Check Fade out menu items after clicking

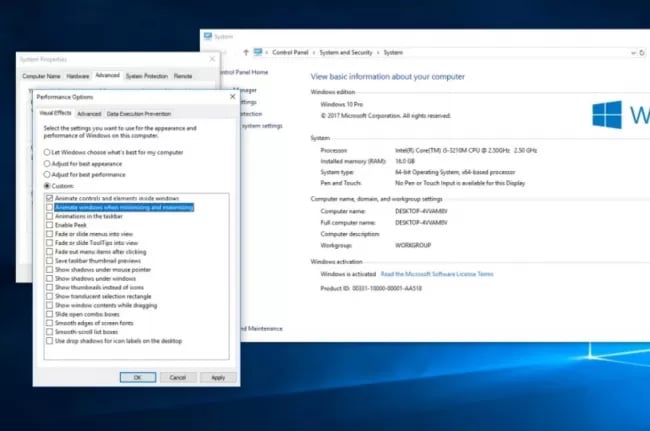(50, 252)
